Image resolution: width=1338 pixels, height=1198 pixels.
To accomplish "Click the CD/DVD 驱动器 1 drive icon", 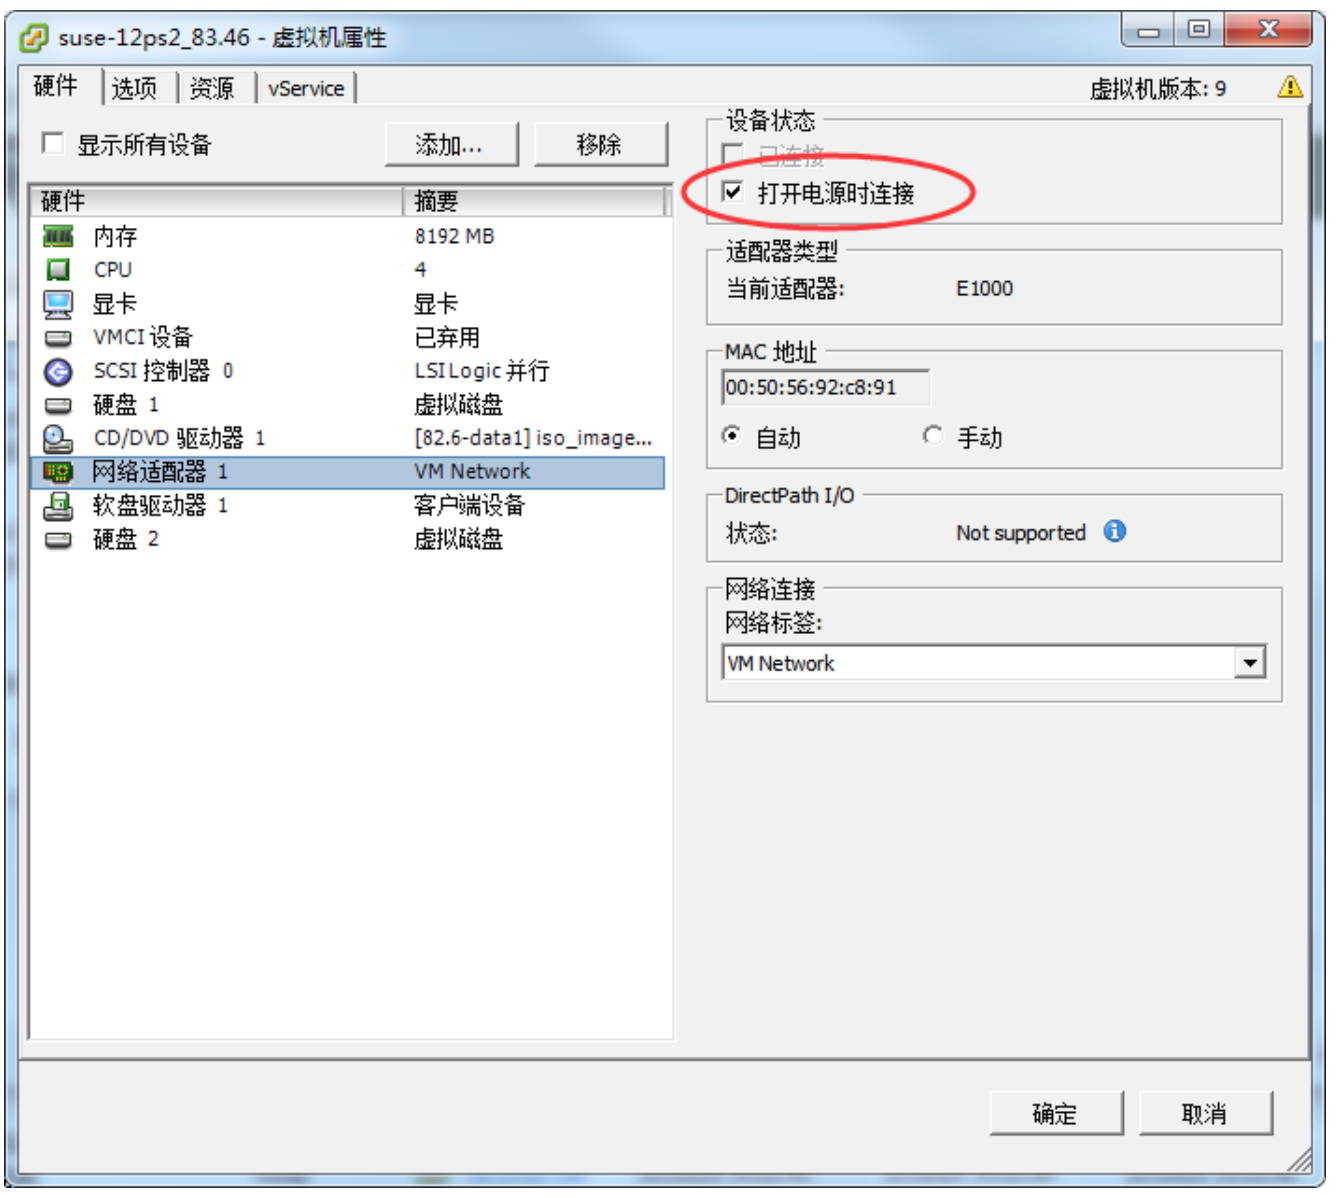I will tap(60, 438).
